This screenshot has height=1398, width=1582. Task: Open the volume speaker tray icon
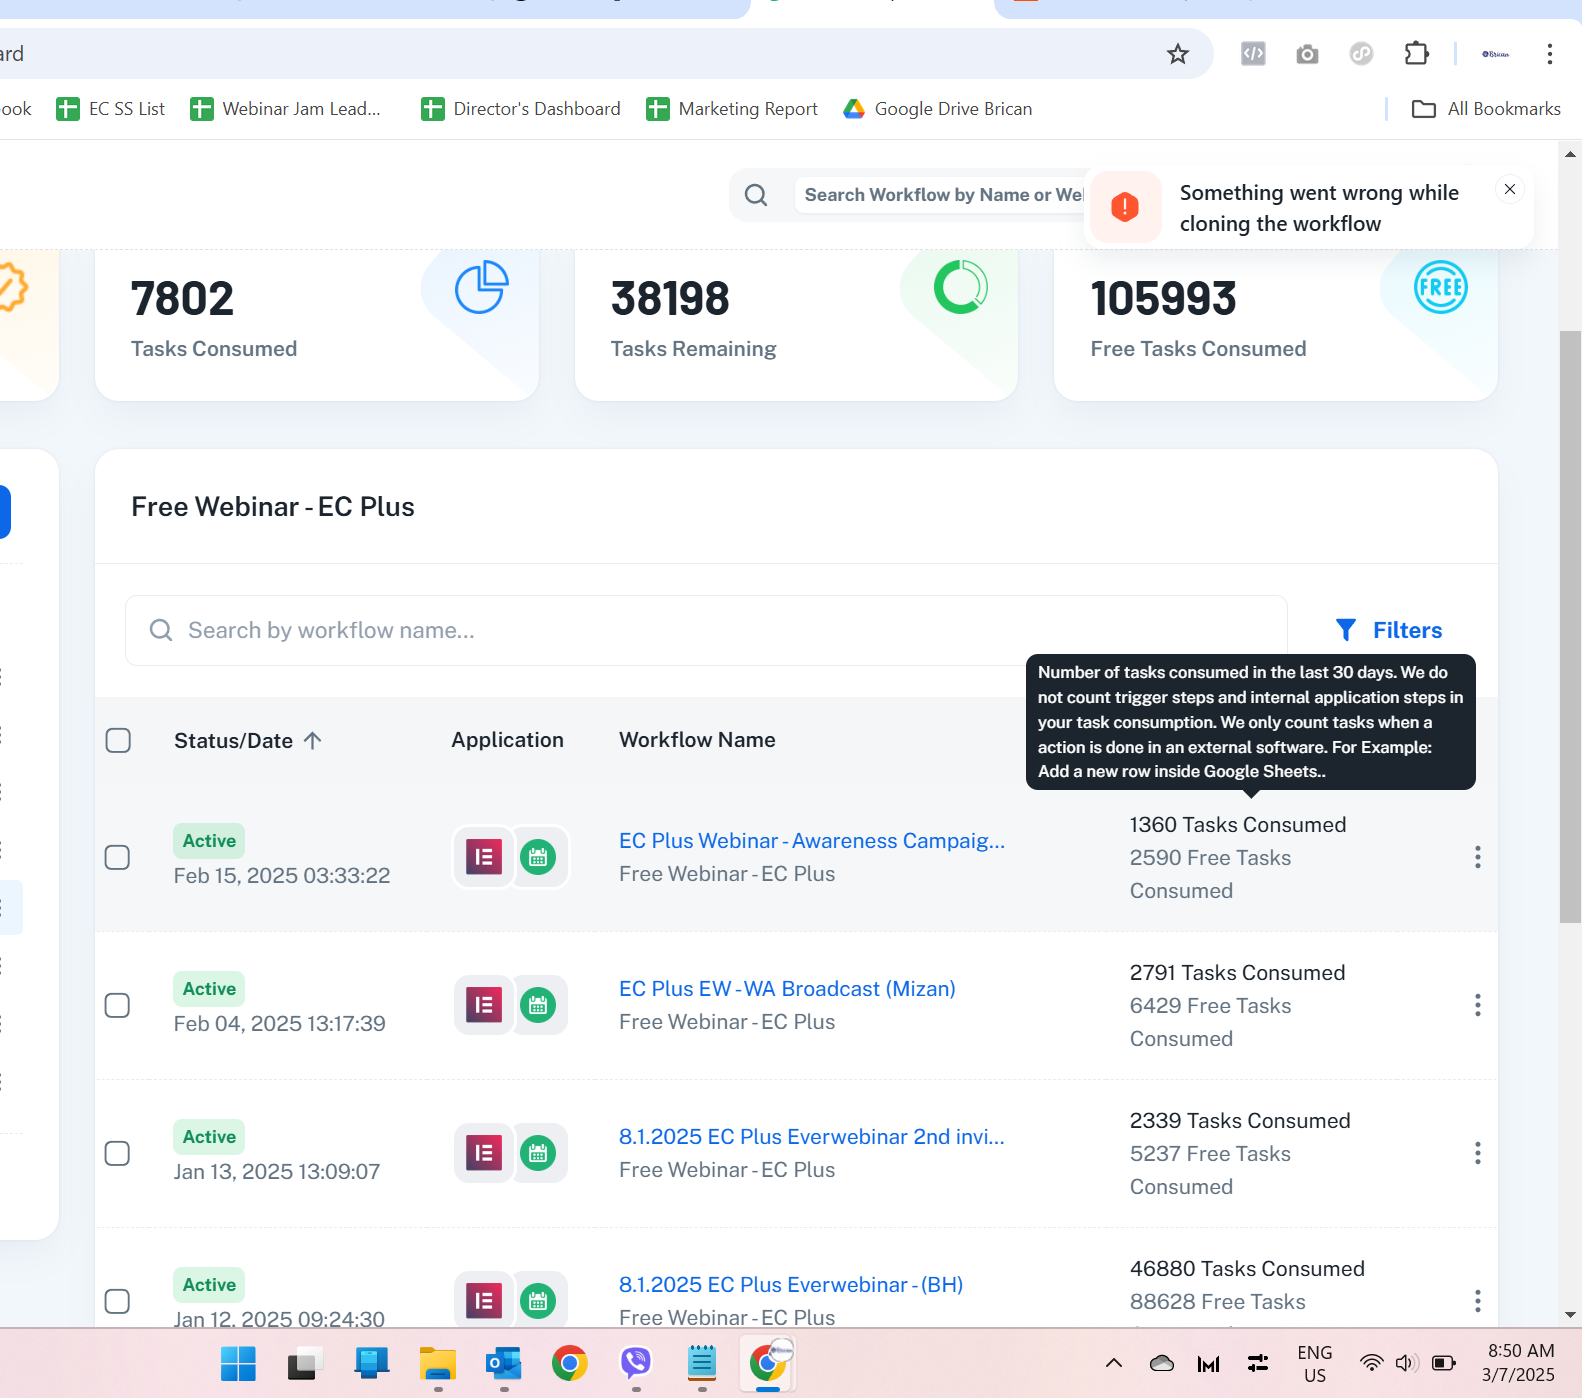1406,1363
